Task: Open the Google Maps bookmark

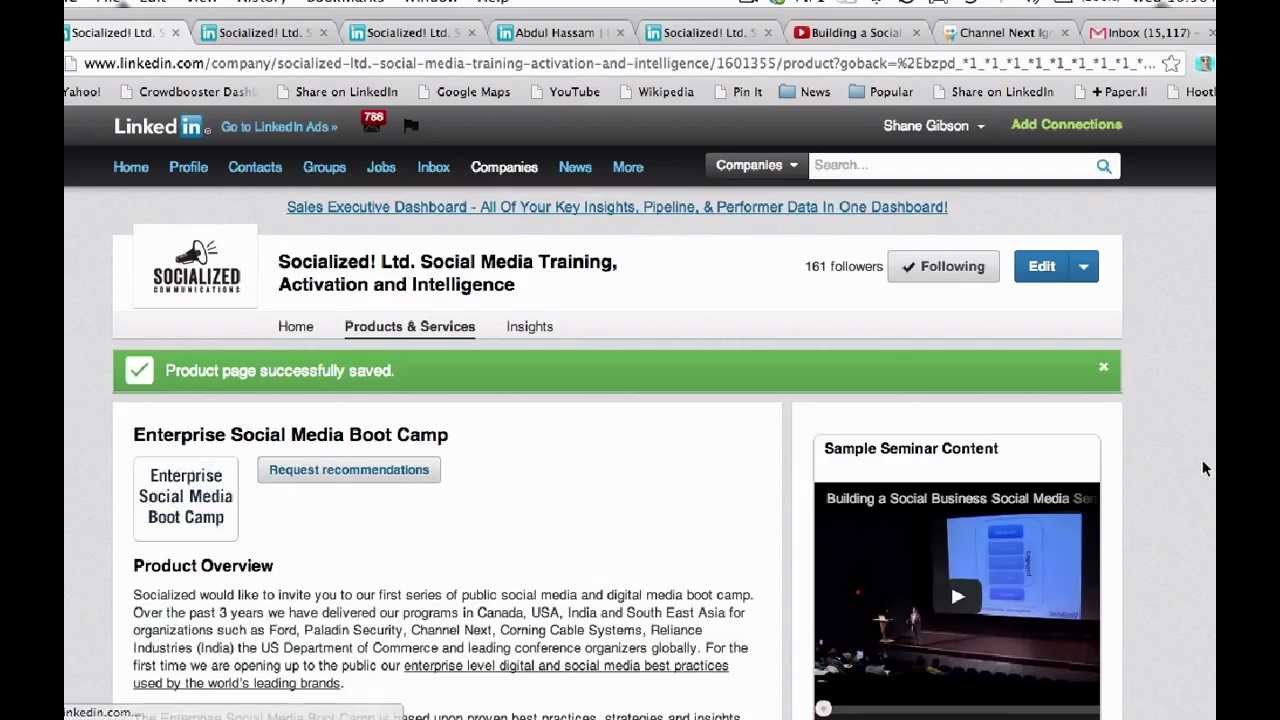Action: click(x=463, y=92)
